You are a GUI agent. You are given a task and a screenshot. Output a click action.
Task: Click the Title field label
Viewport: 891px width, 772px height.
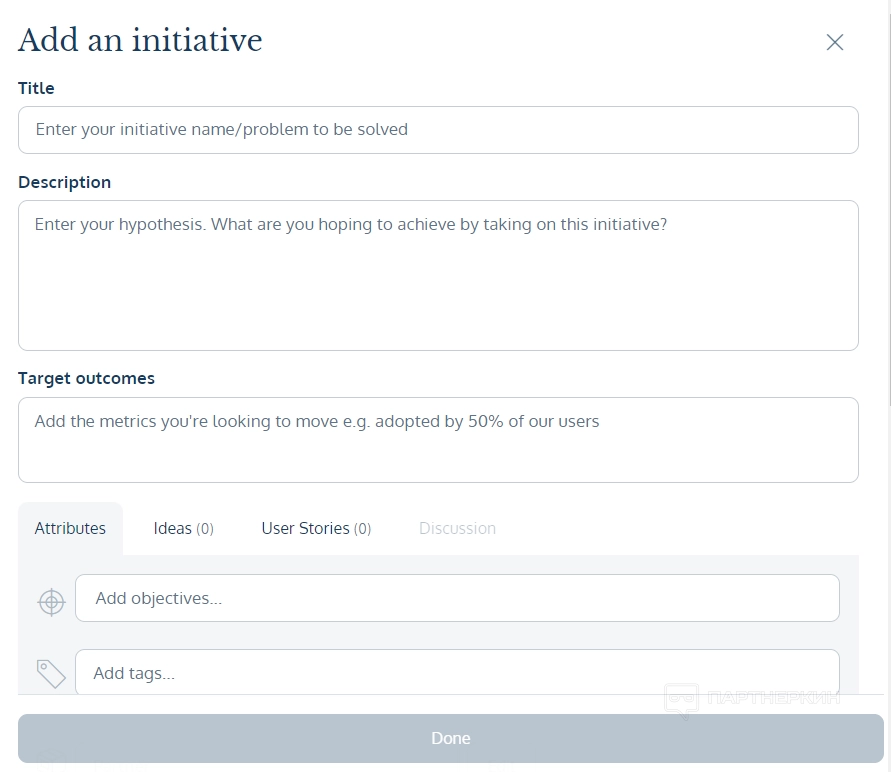pos(36,88)
